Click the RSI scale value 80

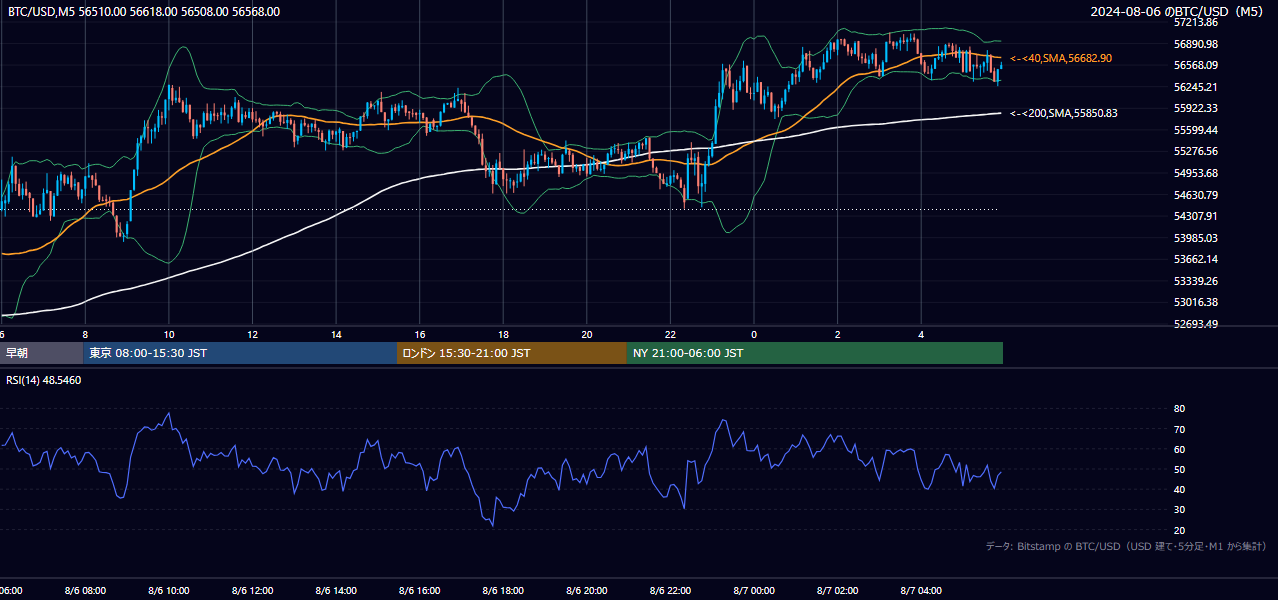tap(1179, 409)
